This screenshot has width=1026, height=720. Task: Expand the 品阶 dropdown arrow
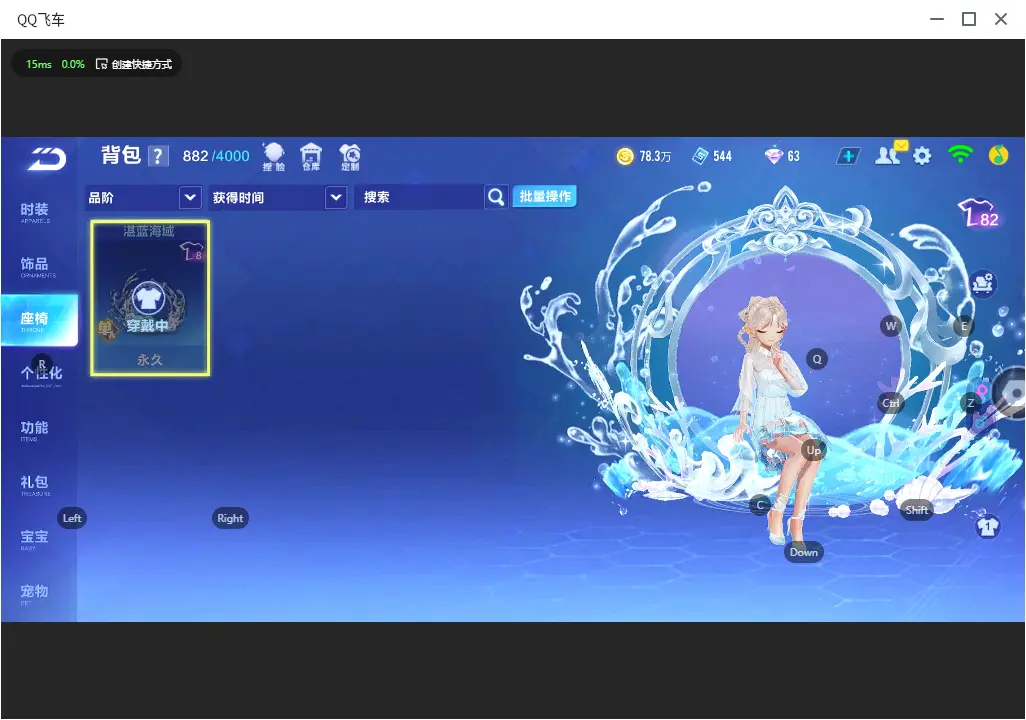click(x=190, y=197)
